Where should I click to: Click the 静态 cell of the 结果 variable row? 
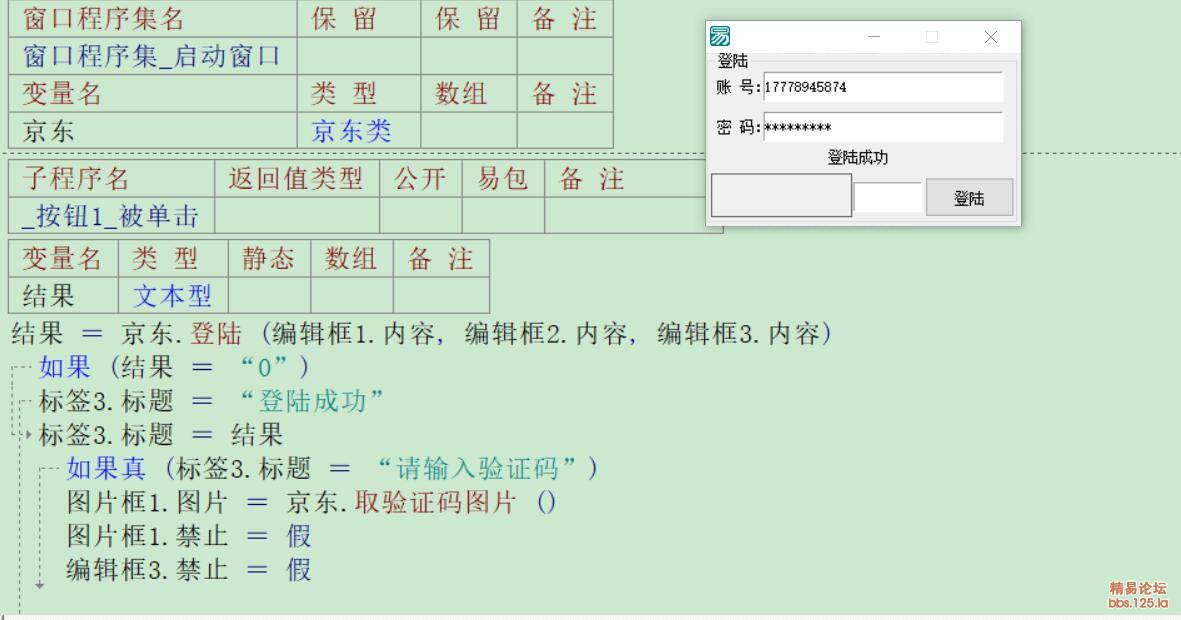coord(269,295)
